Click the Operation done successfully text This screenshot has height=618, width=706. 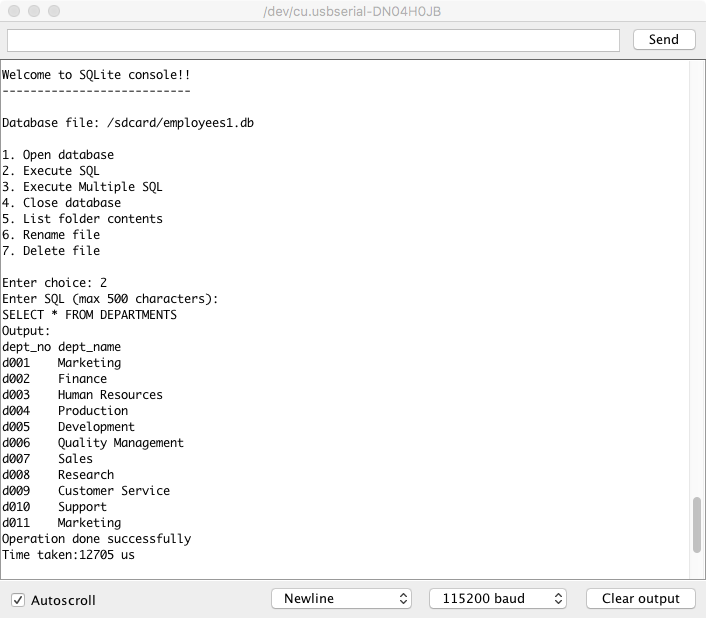coord(96,539)
